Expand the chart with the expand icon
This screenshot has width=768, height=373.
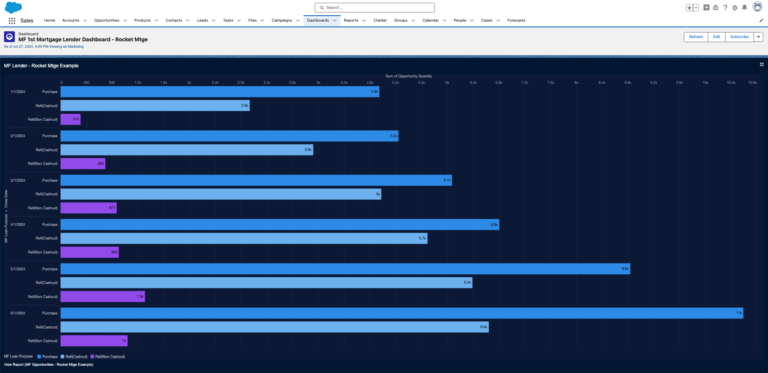[762, 65]
